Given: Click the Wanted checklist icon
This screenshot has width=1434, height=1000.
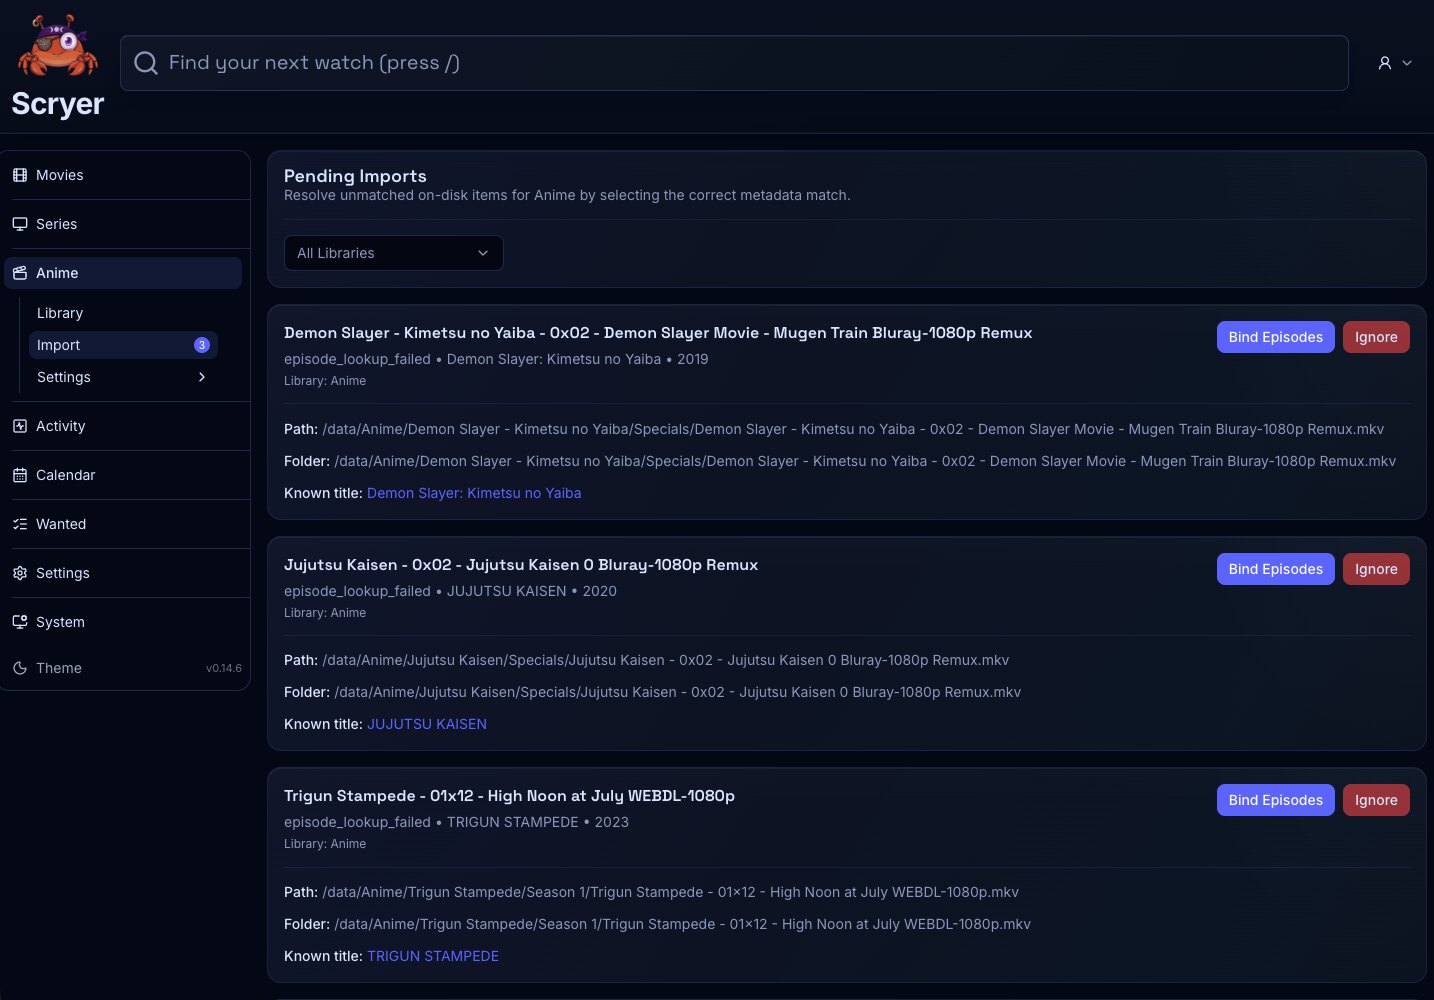Looking at the screenshot, I should click(x=20, y=524).
